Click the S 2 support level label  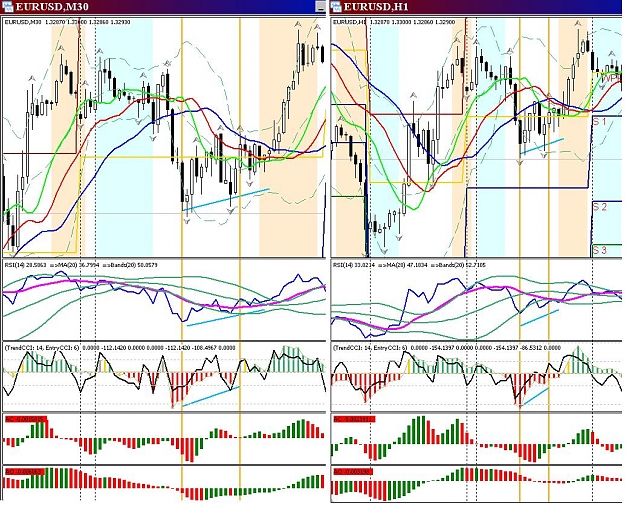point(600,207)
